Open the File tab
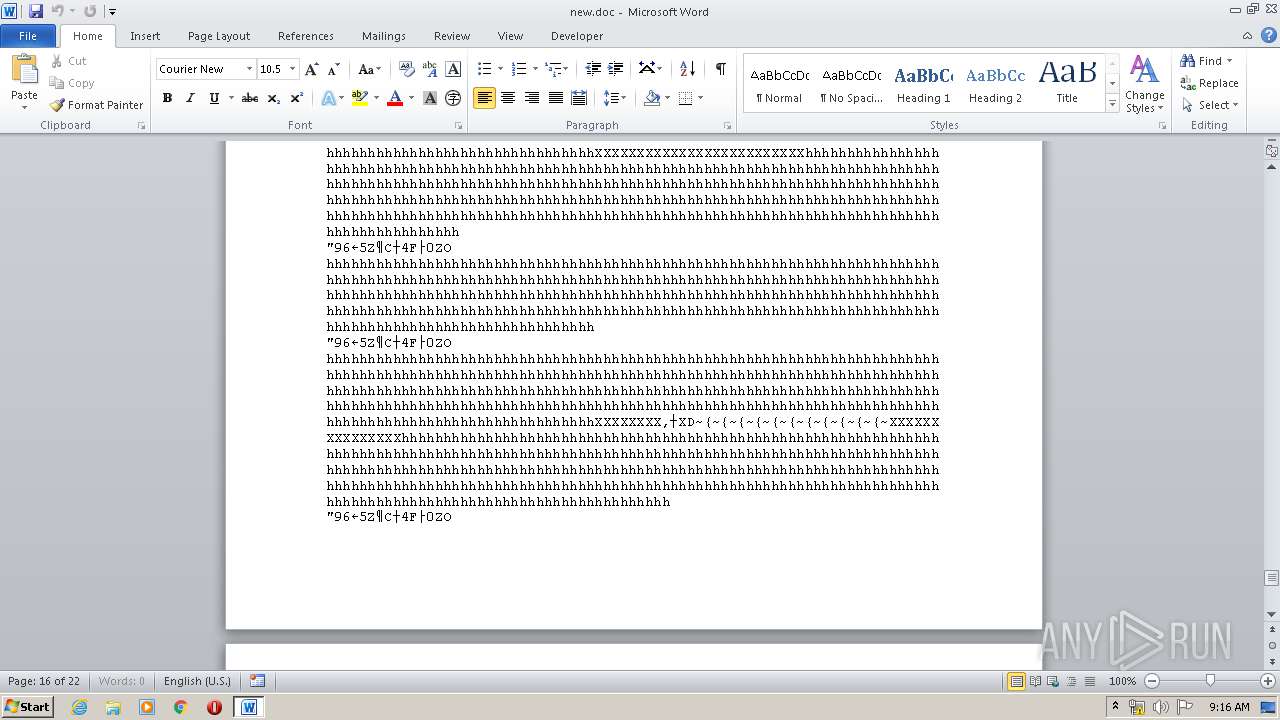The image size is (1280, 720). [x=28, y=35]
